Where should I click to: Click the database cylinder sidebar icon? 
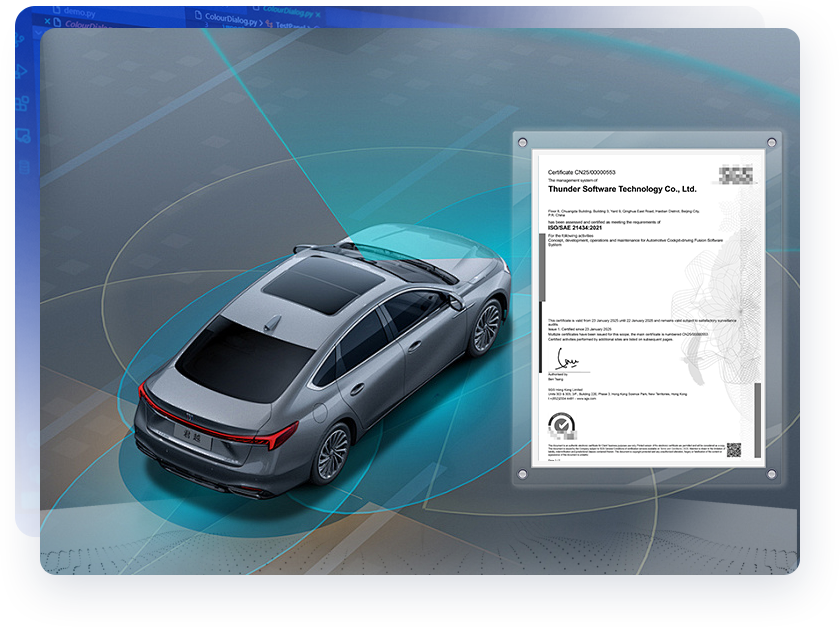pyautogui.click(x=22, y=168)
